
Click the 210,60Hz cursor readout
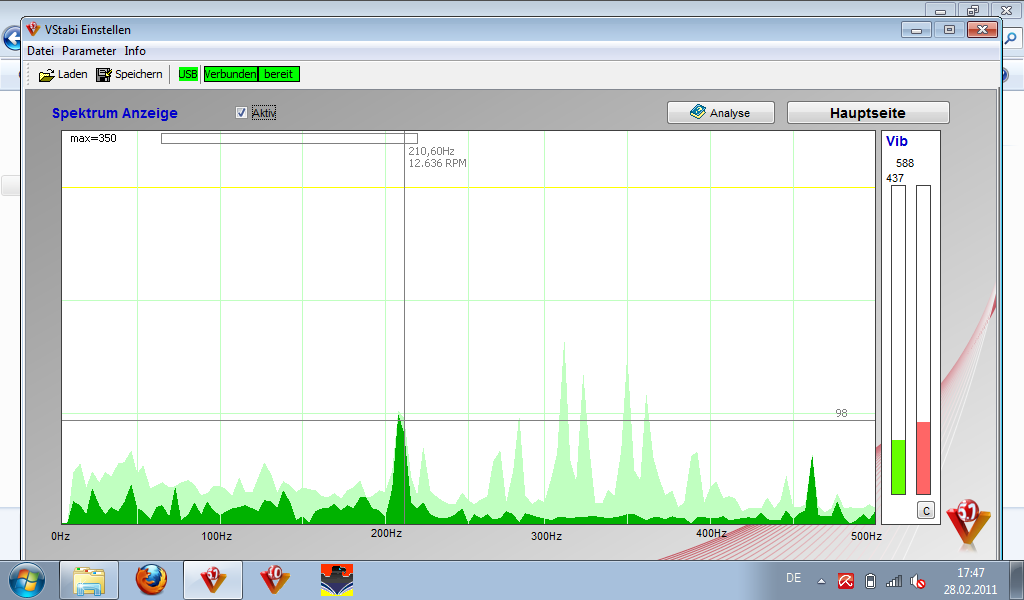431,151
